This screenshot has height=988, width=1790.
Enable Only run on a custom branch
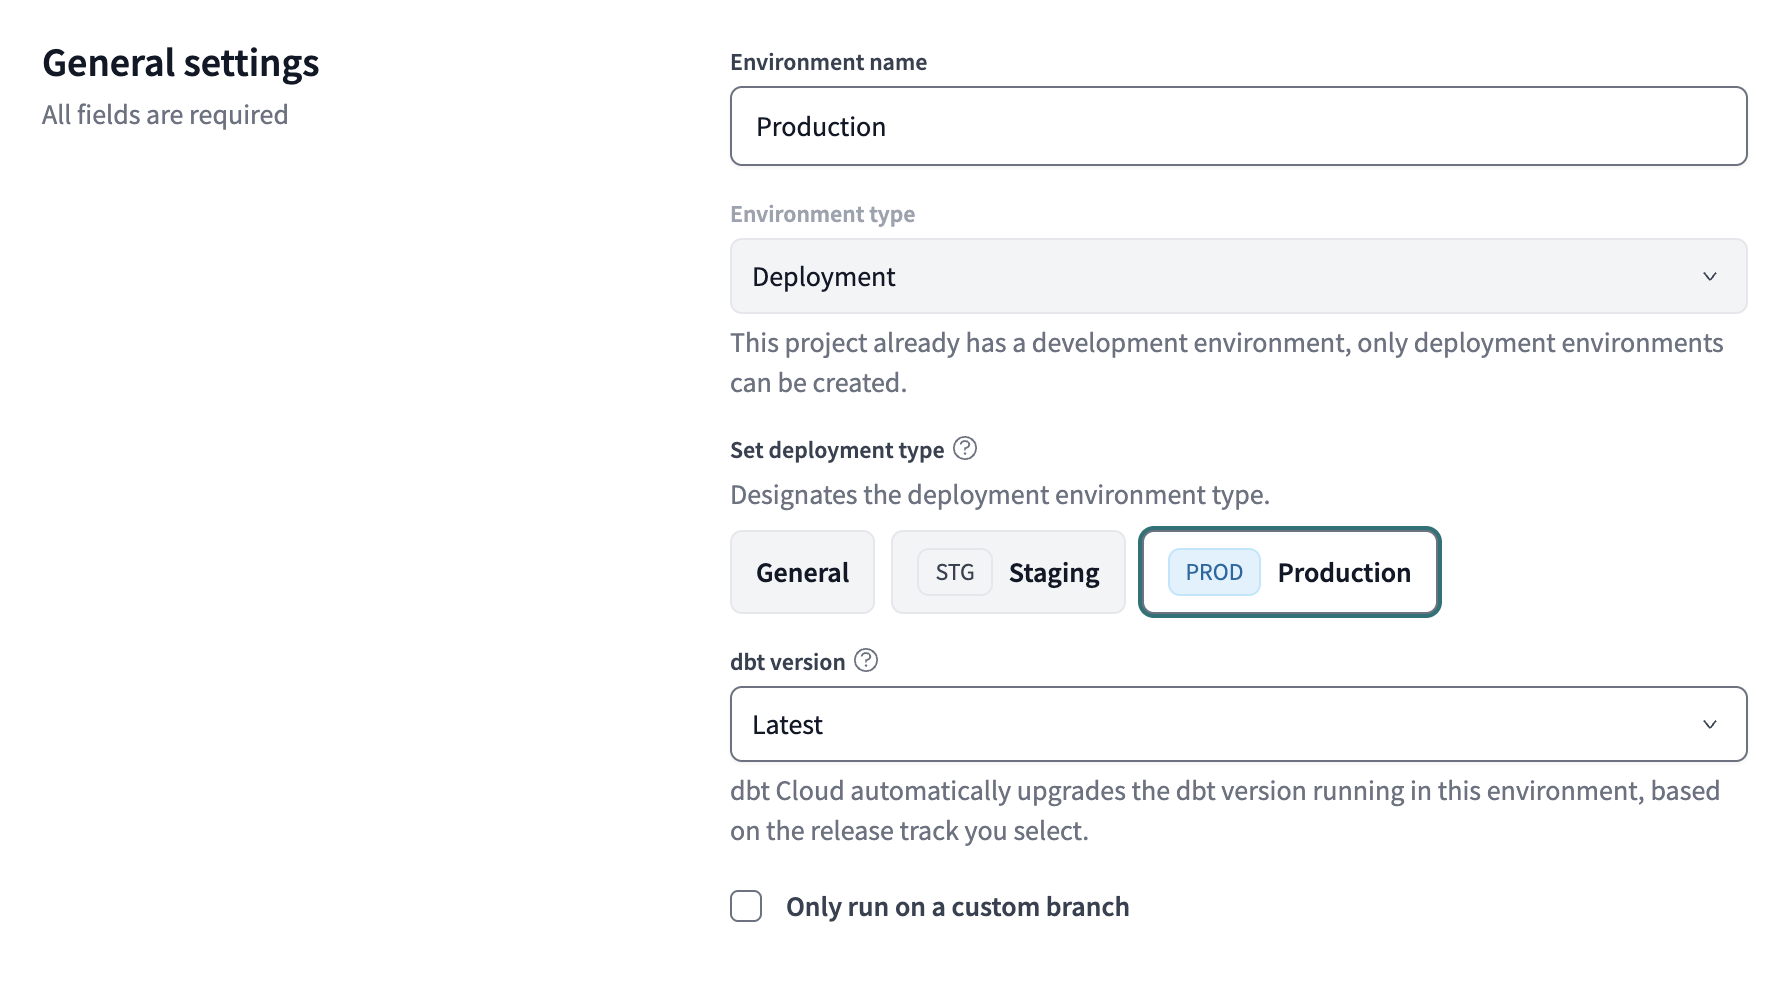tap(745, 906)
